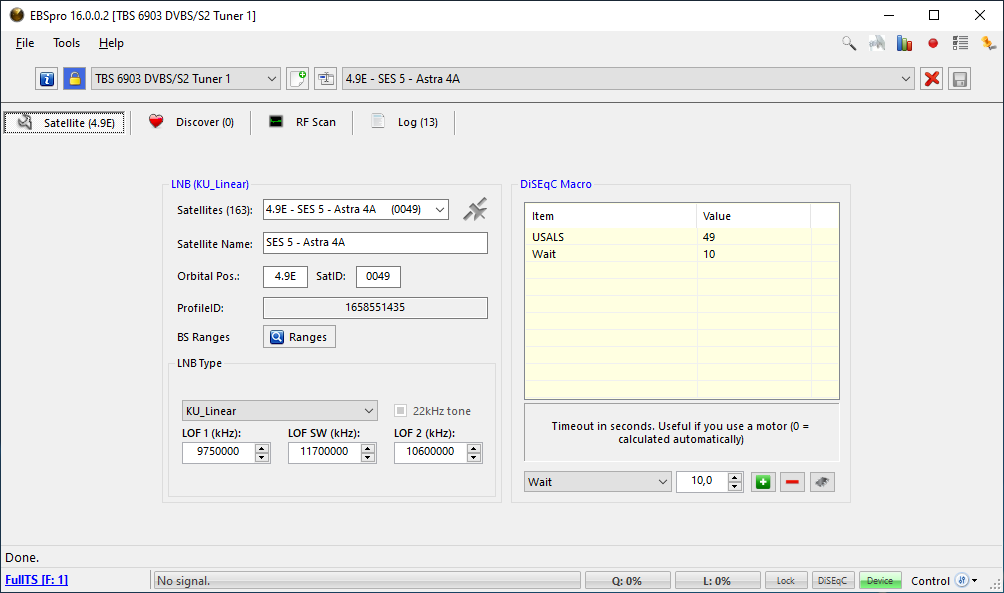Viewport: 1004px width, 593px height.
Task: Click the red record dot icon
Action: click(933, 43)
